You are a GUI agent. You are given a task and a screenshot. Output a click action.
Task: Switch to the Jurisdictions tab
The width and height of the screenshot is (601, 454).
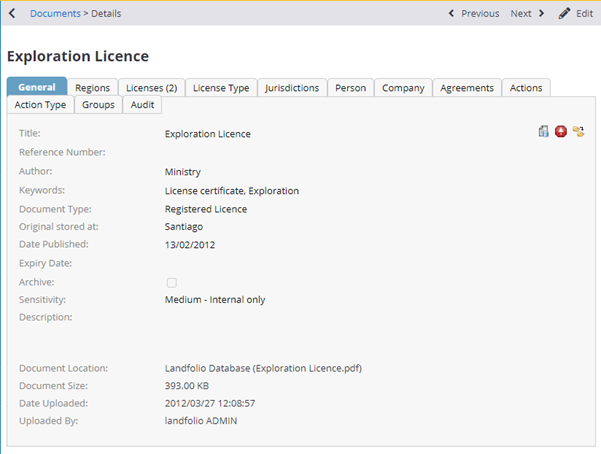pos(292,88)
